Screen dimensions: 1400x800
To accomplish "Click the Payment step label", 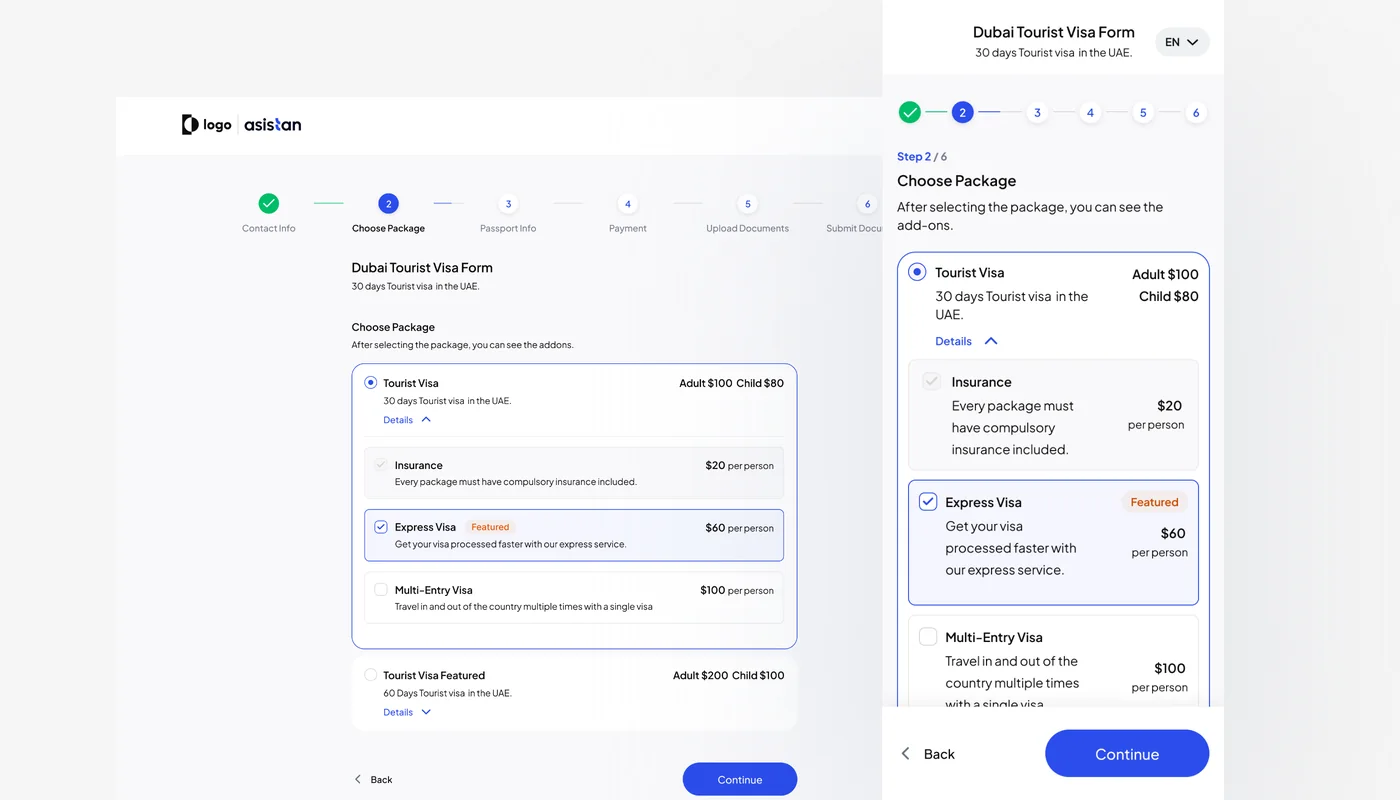I will [628, 228].
